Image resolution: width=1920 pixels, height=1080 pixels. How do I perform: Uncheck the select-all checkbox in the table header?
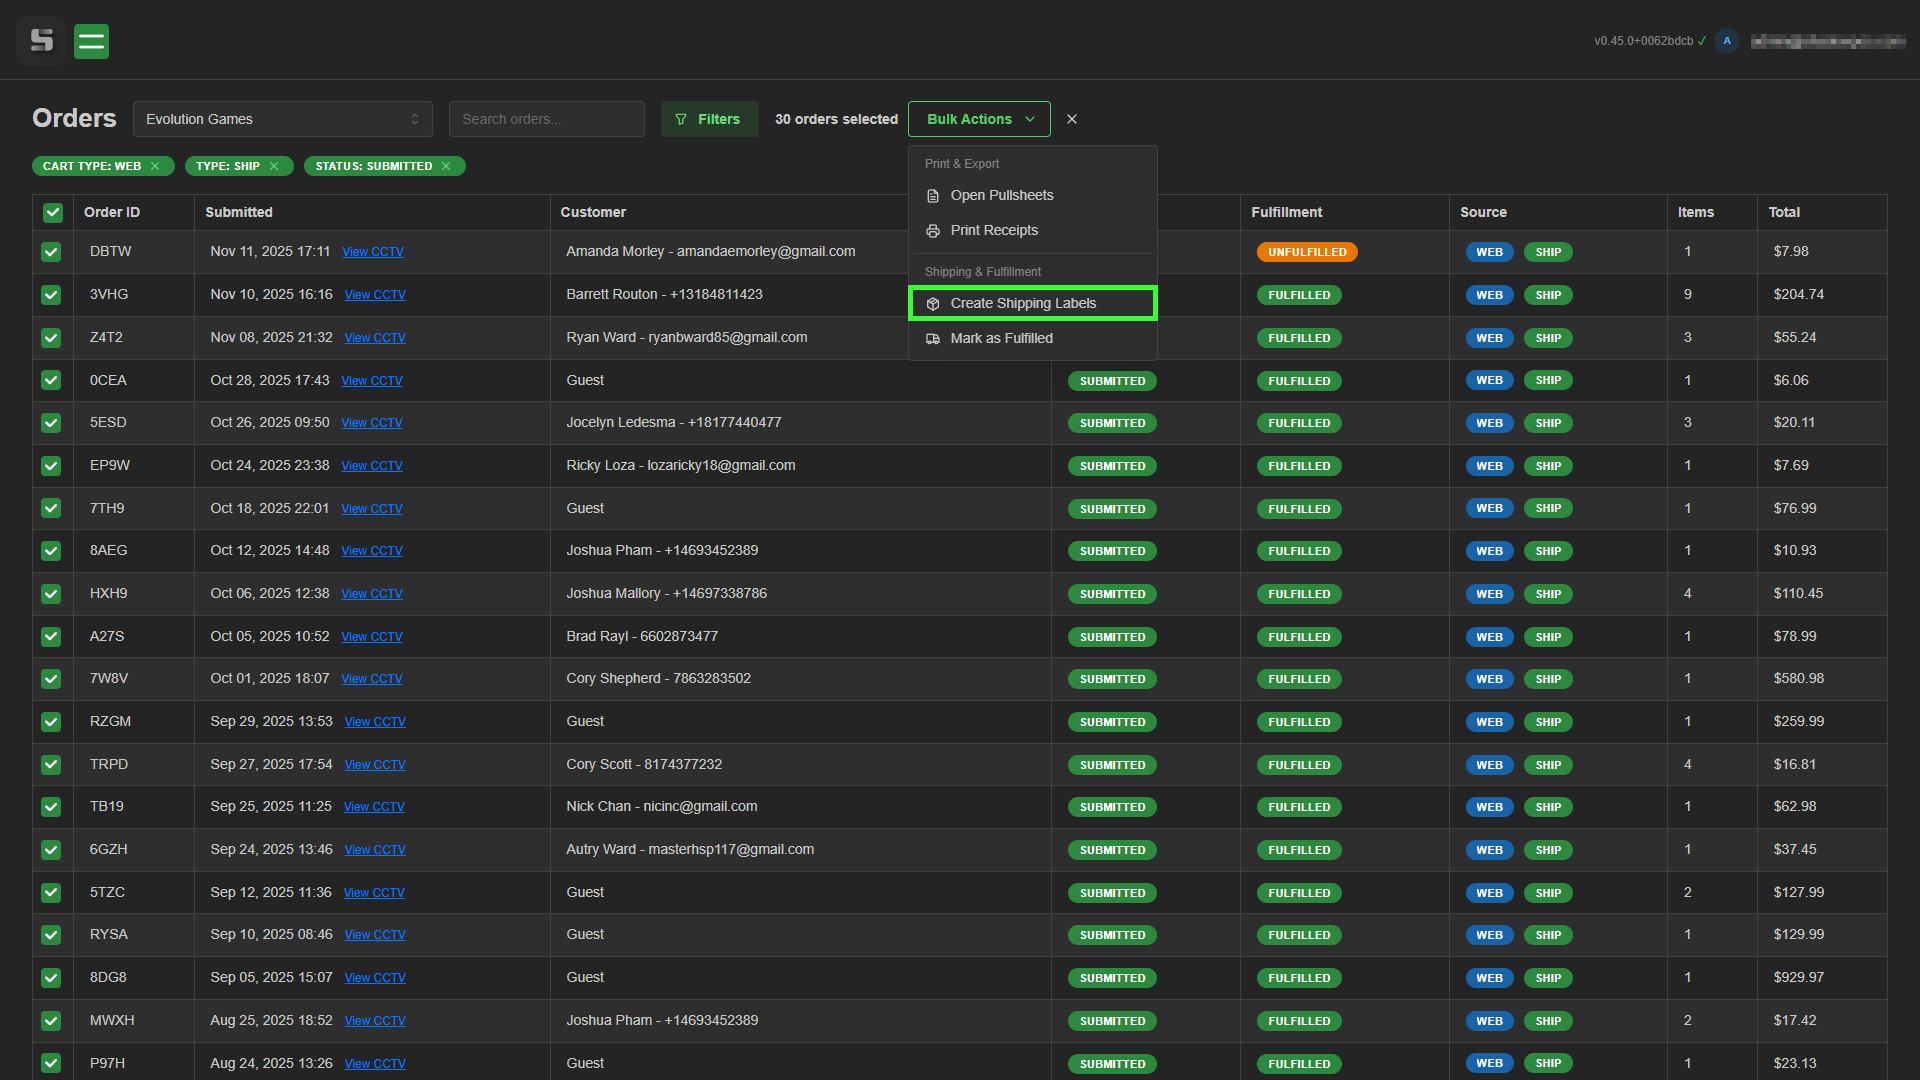click(52, 212)
